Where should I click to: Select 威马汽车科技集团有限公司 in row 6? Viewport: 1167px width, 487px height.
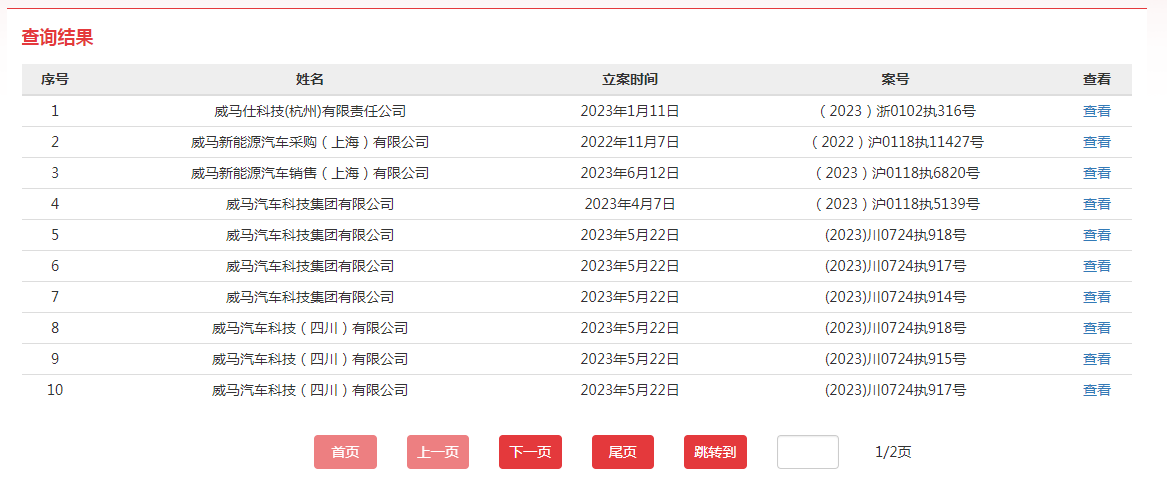pyautogui.click(x=310, y=267)
